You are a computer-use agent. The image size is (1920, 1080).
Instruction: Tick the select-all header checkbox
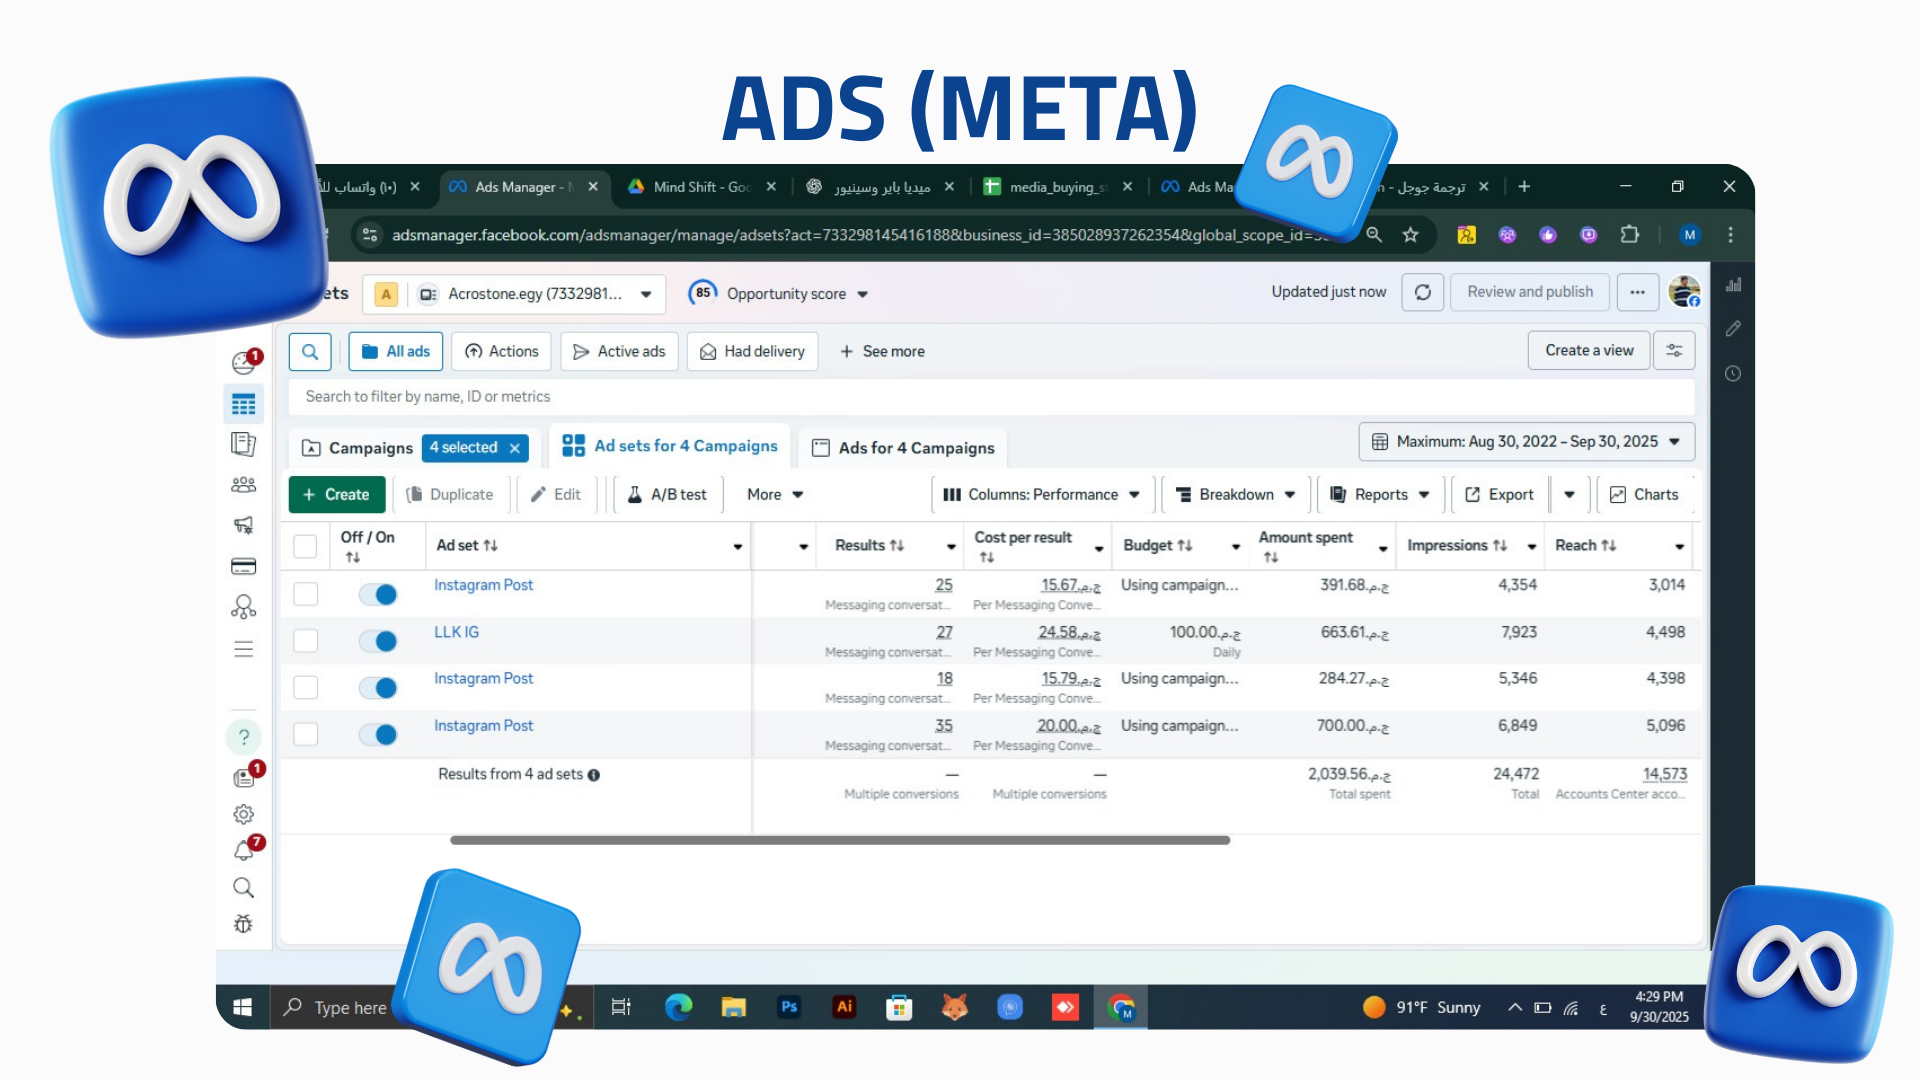pos(305,546)
